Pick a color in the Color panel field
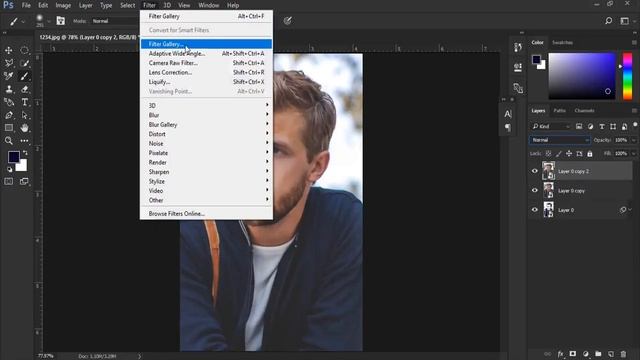The height and width of the screenshot is (360, 640). (582, 76)
